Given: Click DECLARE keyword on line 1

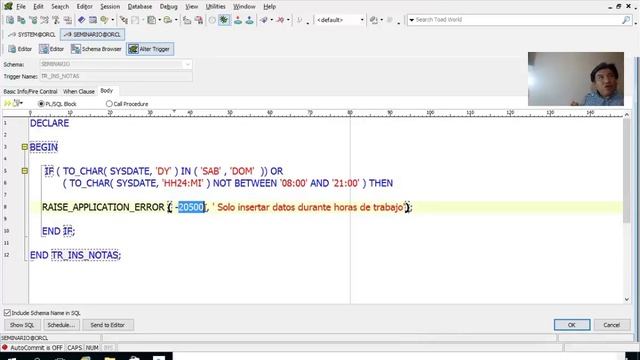Looking at the screenshot, I should [x=49, y=123].
